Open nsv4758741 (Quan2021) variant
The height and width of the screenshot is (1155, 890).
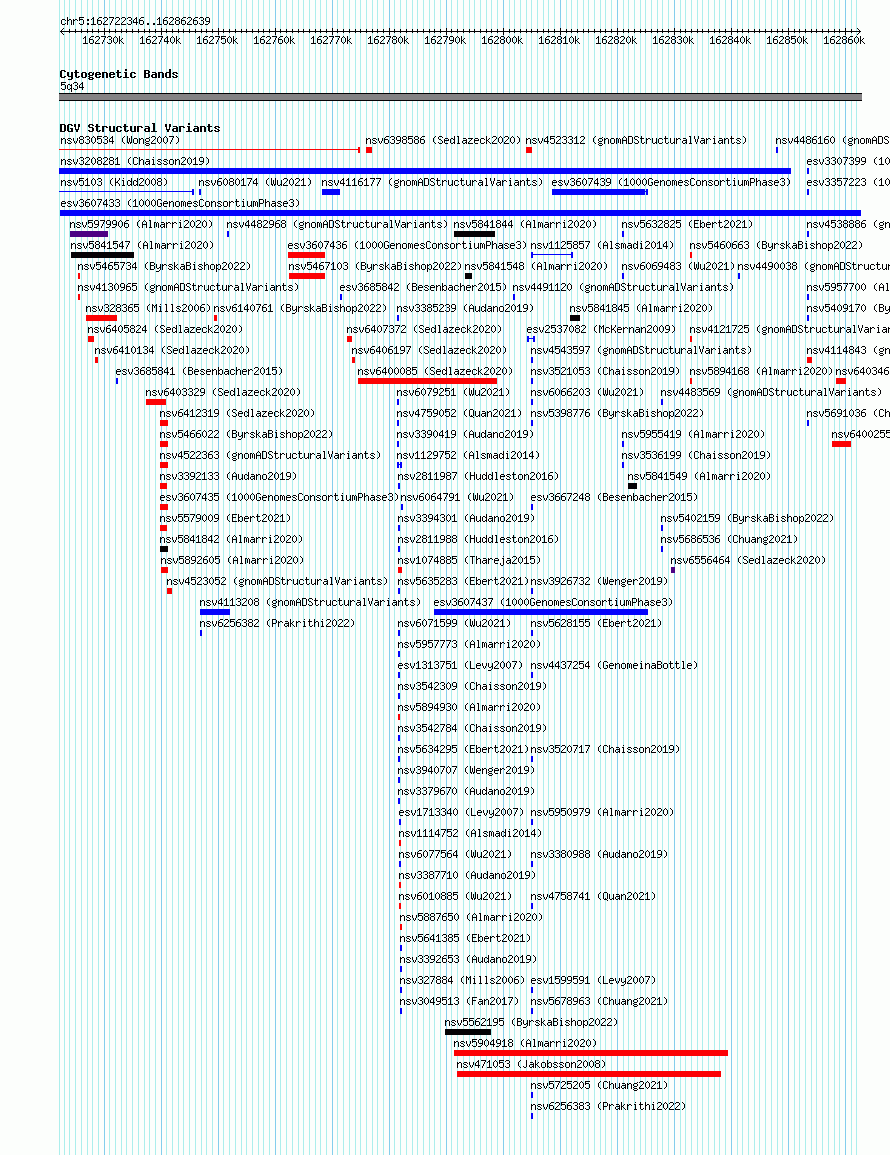tap(593, 896)
